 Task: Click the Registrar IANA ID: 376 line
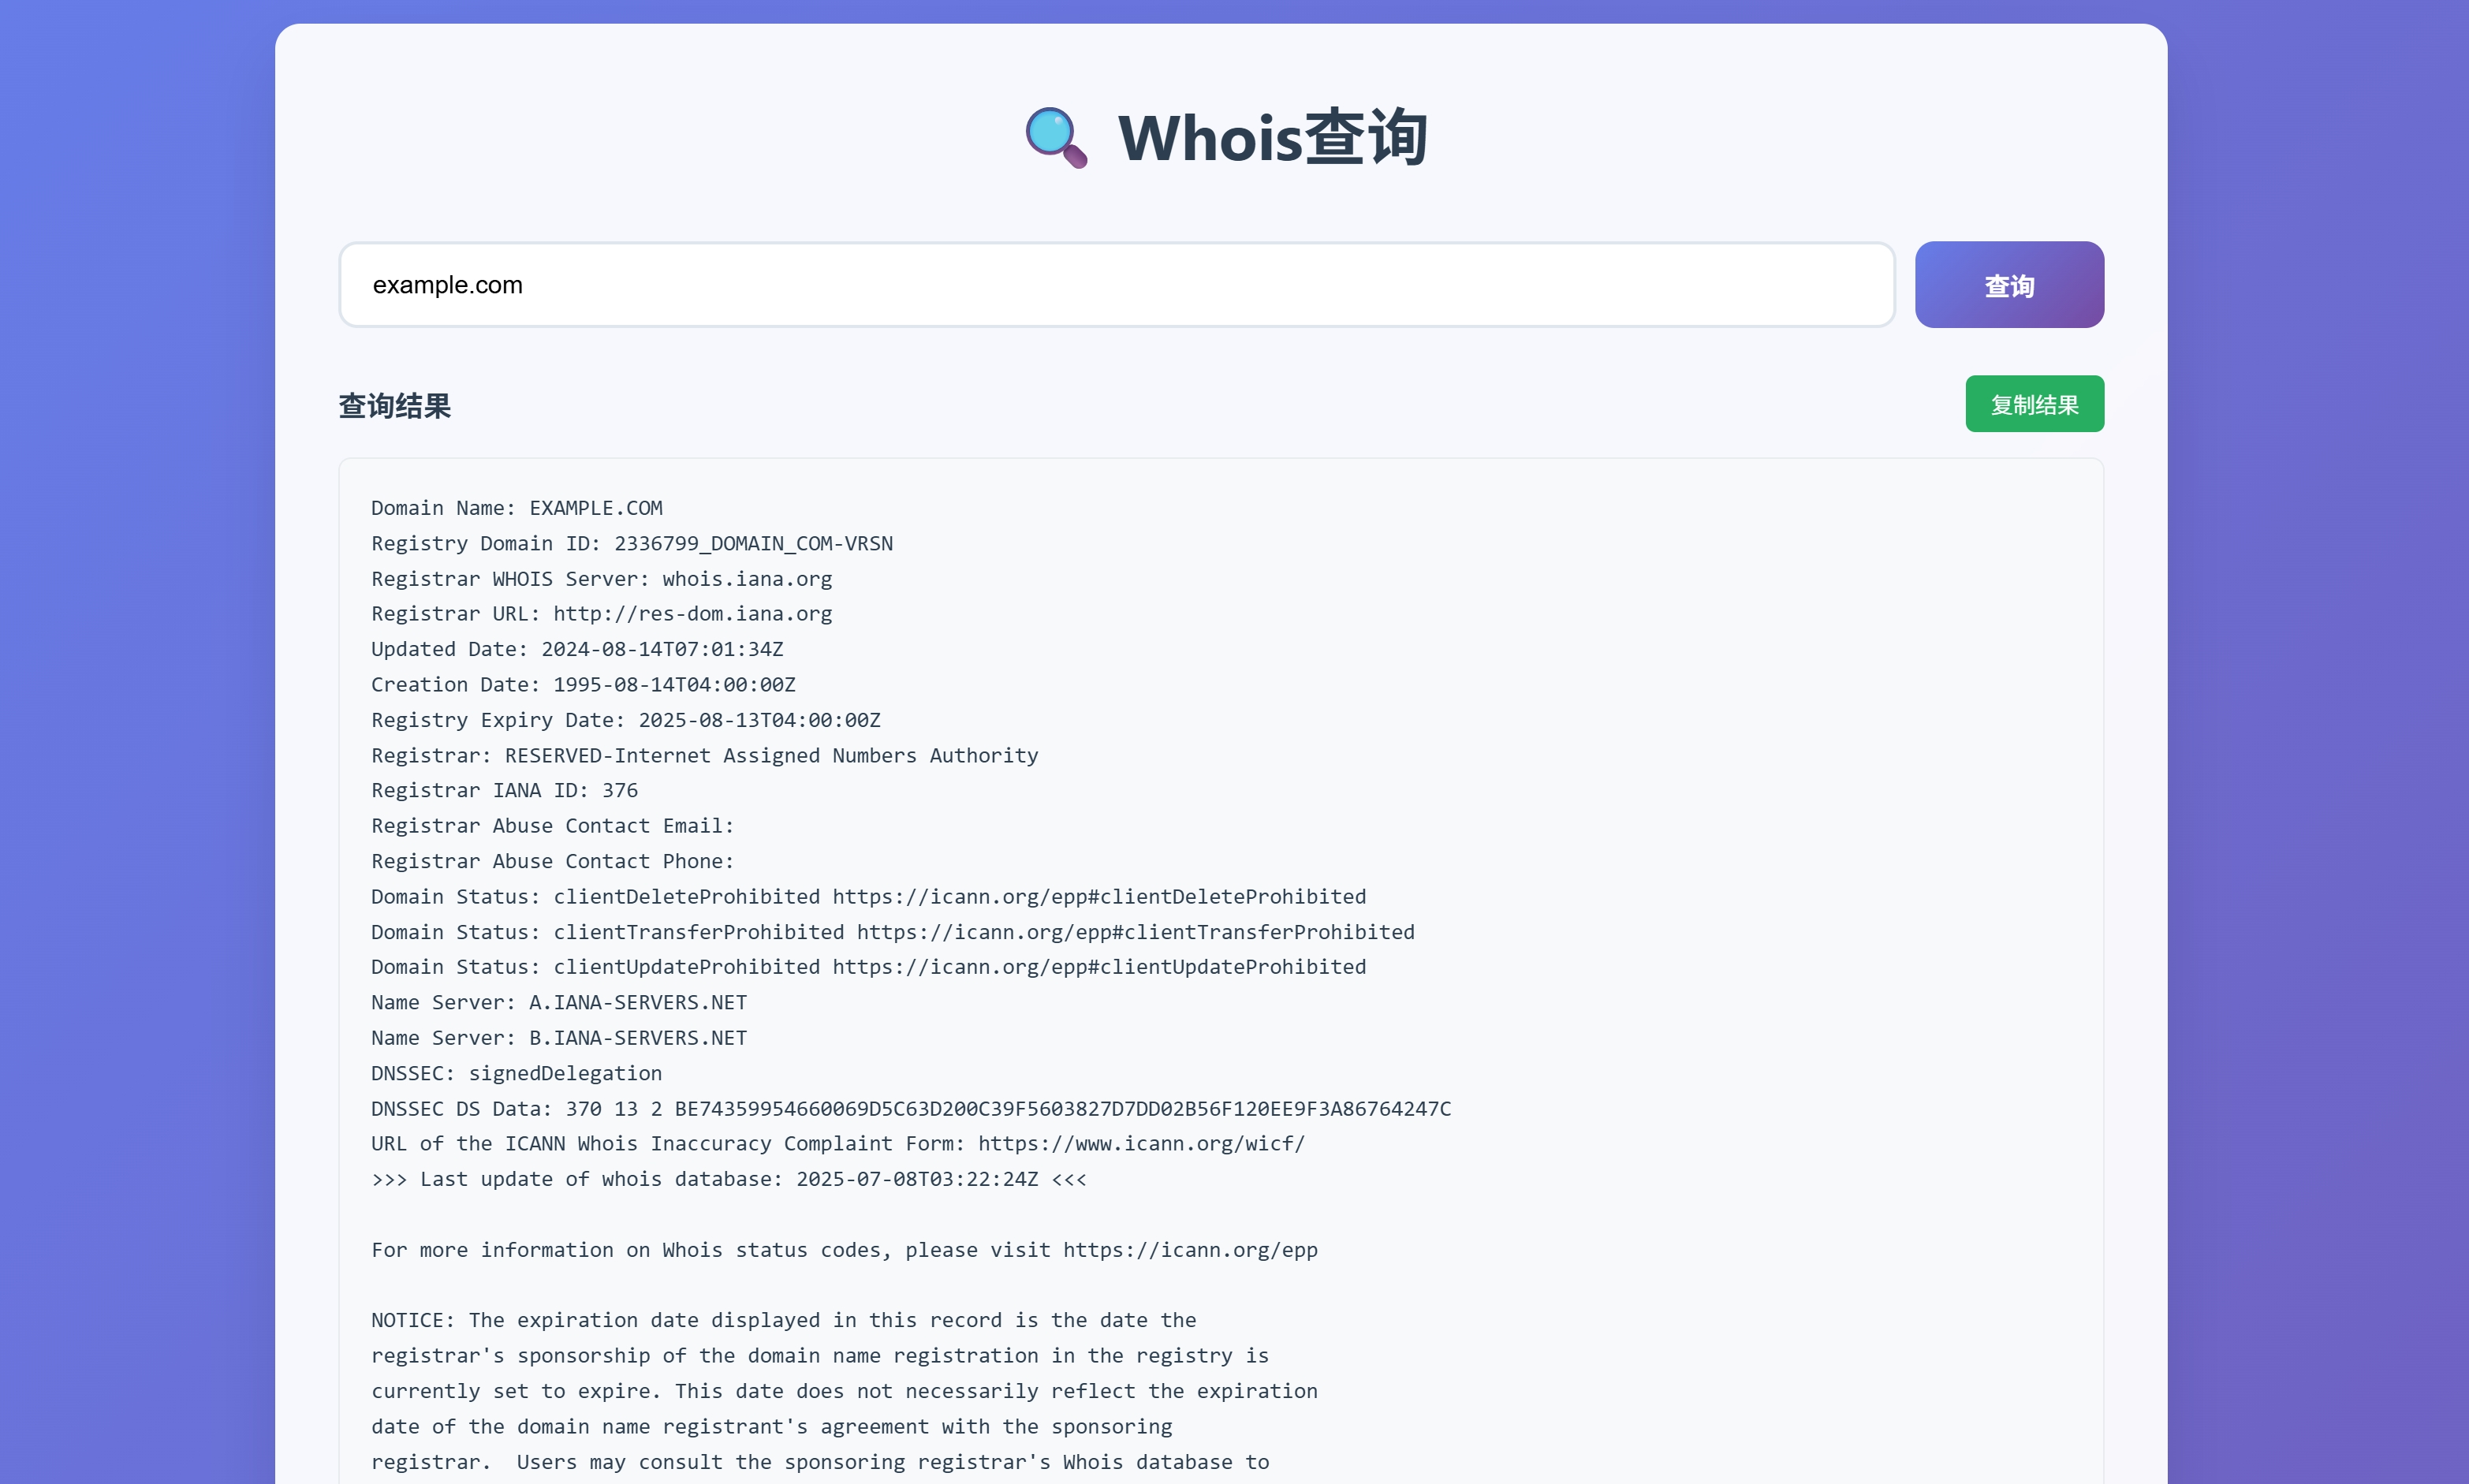click(504, 791)
